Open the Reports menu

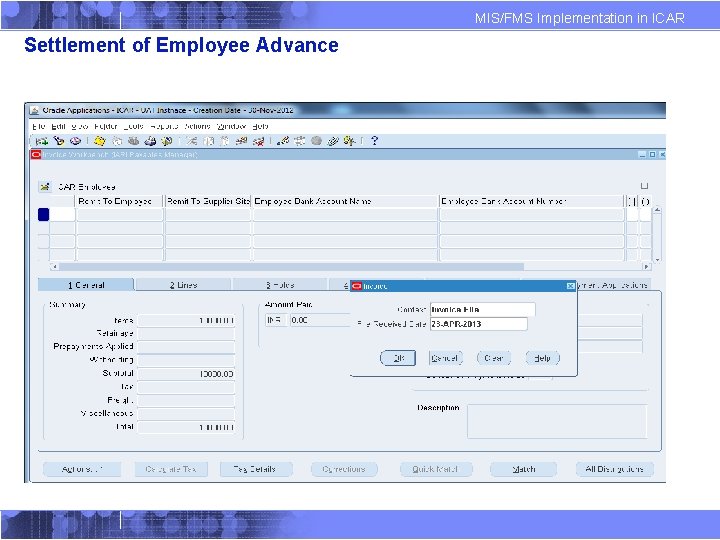pyautogui.click(x=164, y=126)
